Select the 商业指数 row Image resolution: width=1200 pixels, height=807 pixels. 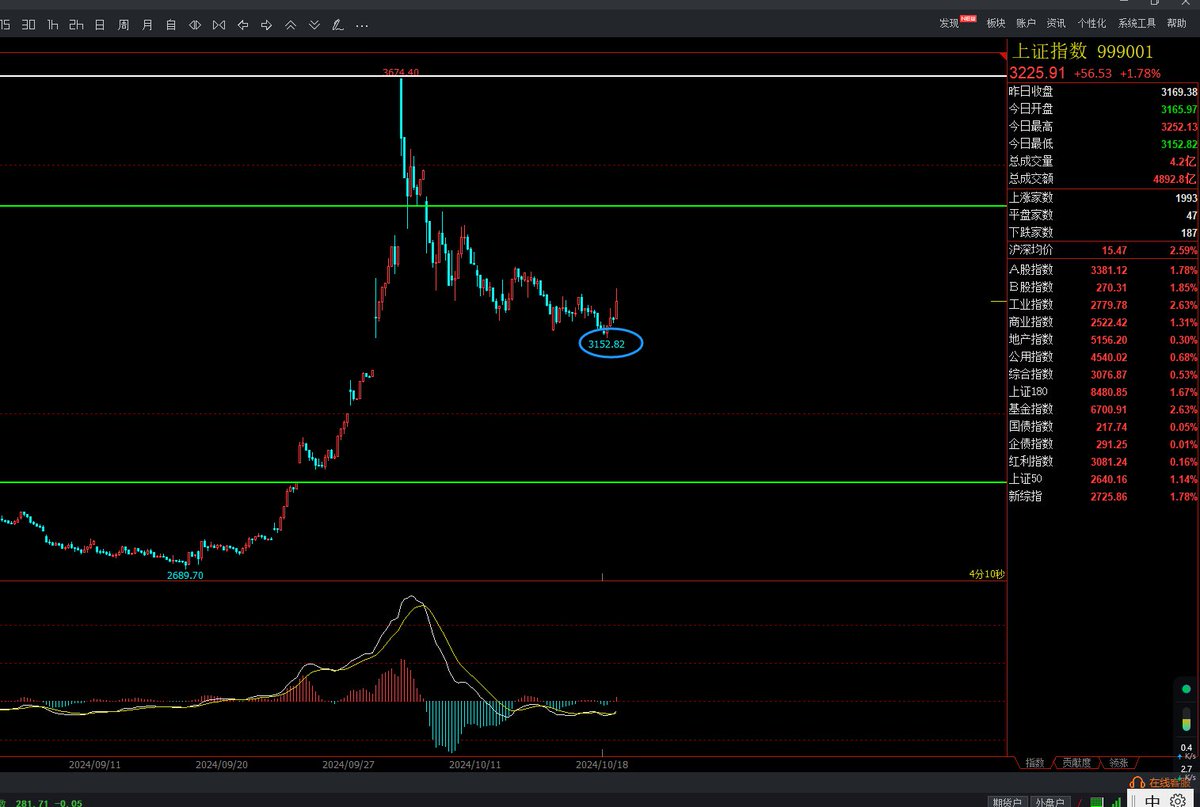pyautogui.click(x=1103, y=322)
